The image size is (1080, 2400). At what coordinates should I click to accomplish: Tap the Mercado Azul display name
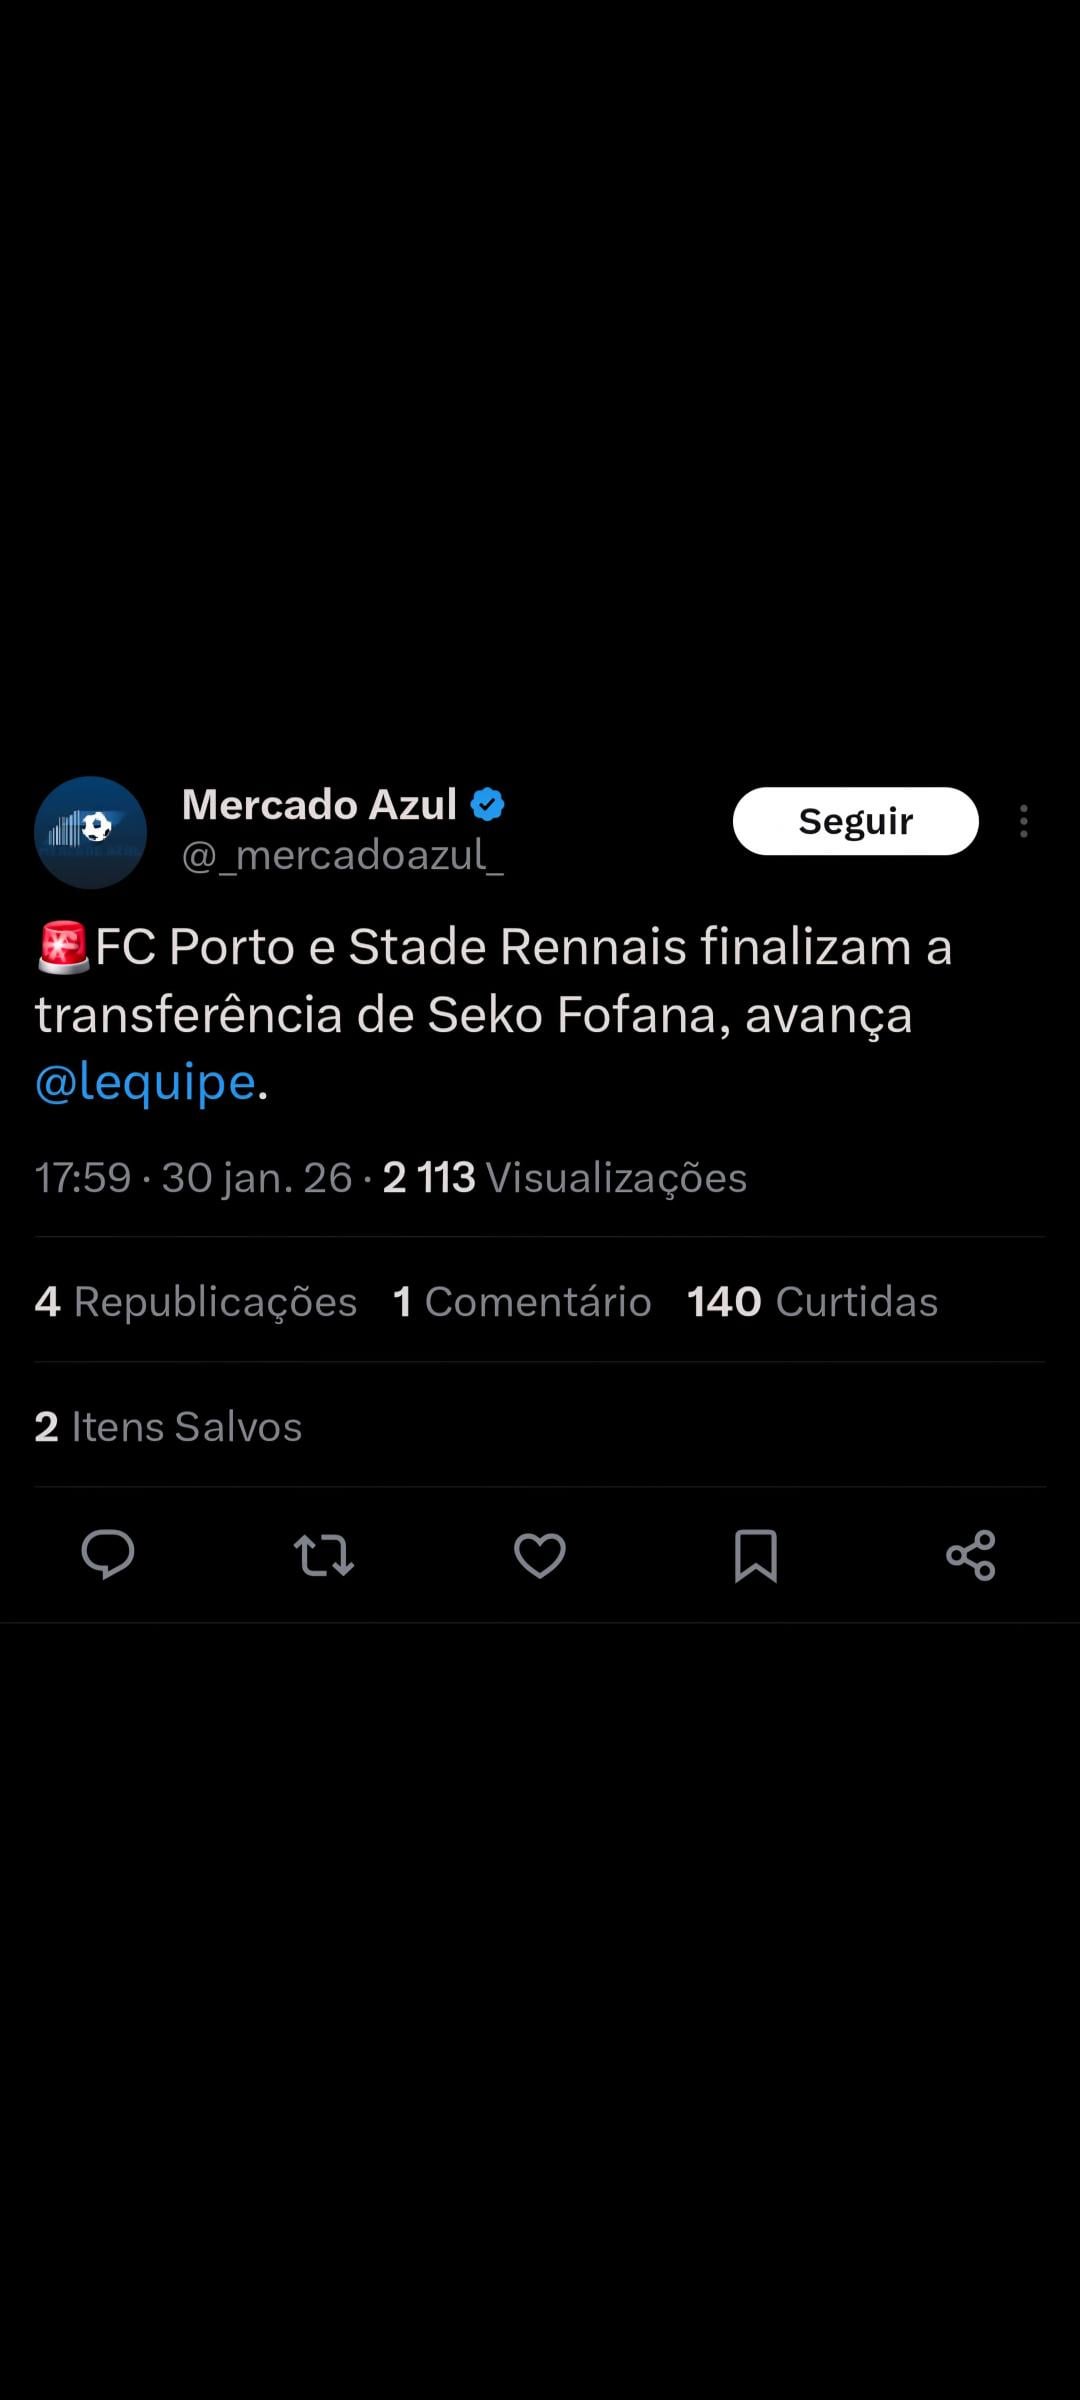(x=319, y=805)
